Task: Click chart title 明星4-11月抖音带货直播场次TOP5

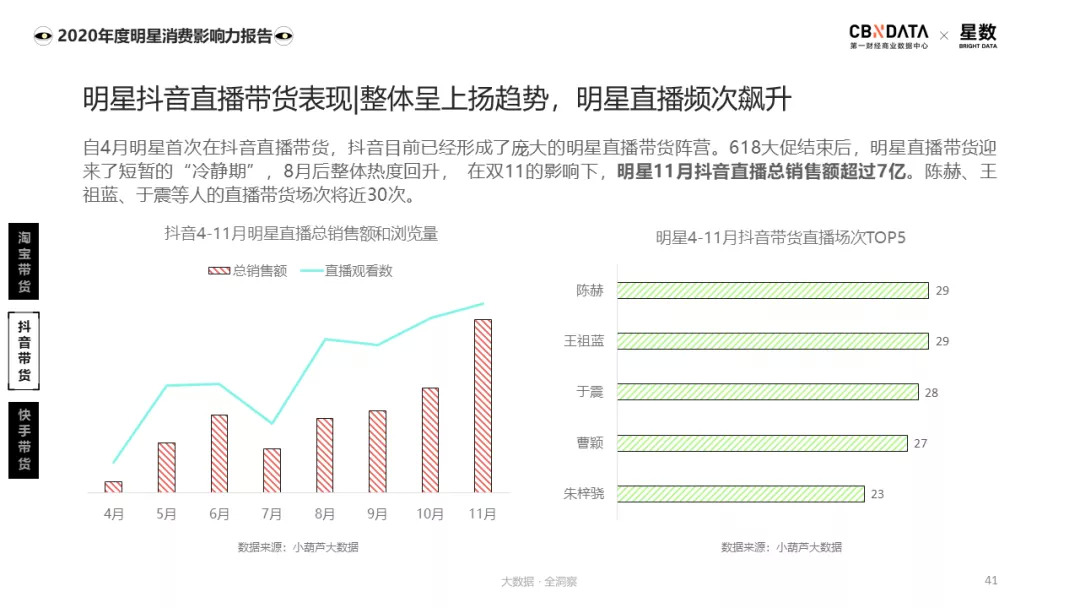Action: tap(780, 238)
